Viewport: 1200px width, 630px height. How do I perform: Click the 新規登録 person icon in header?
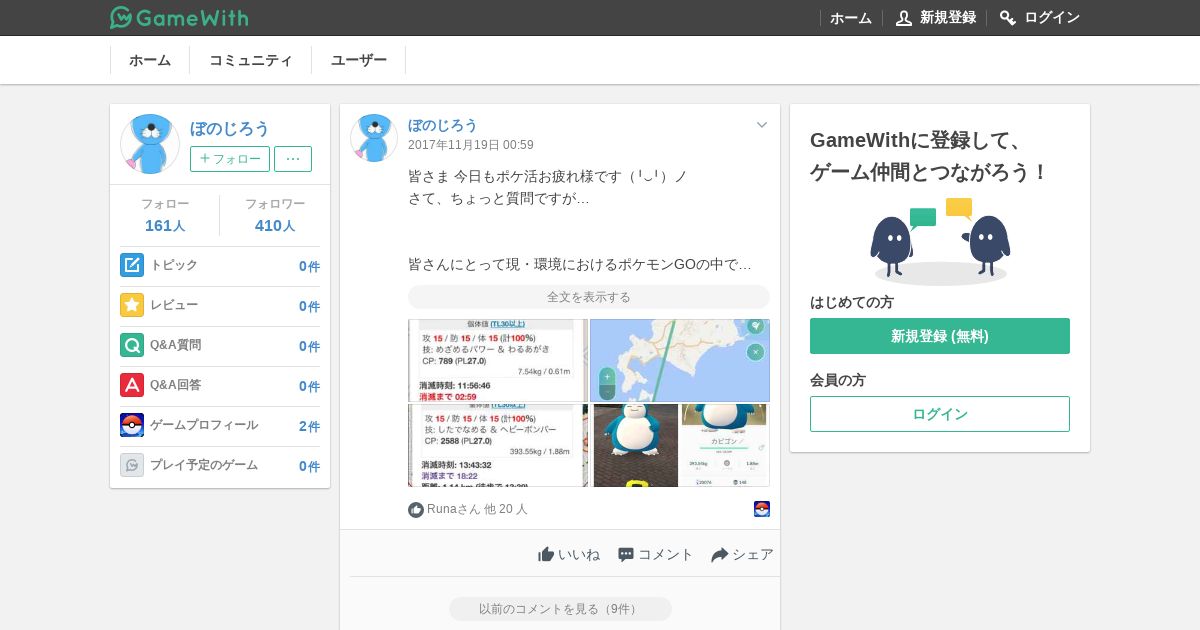904,18
